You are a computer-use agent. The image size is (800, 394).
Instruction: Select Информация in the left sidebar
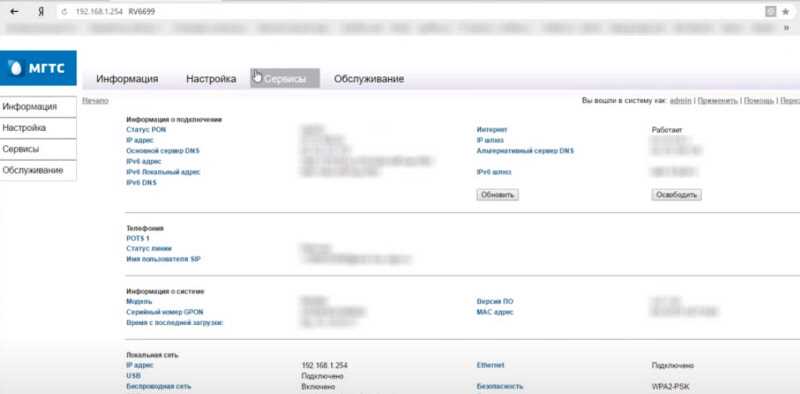[x=38, y=107]
